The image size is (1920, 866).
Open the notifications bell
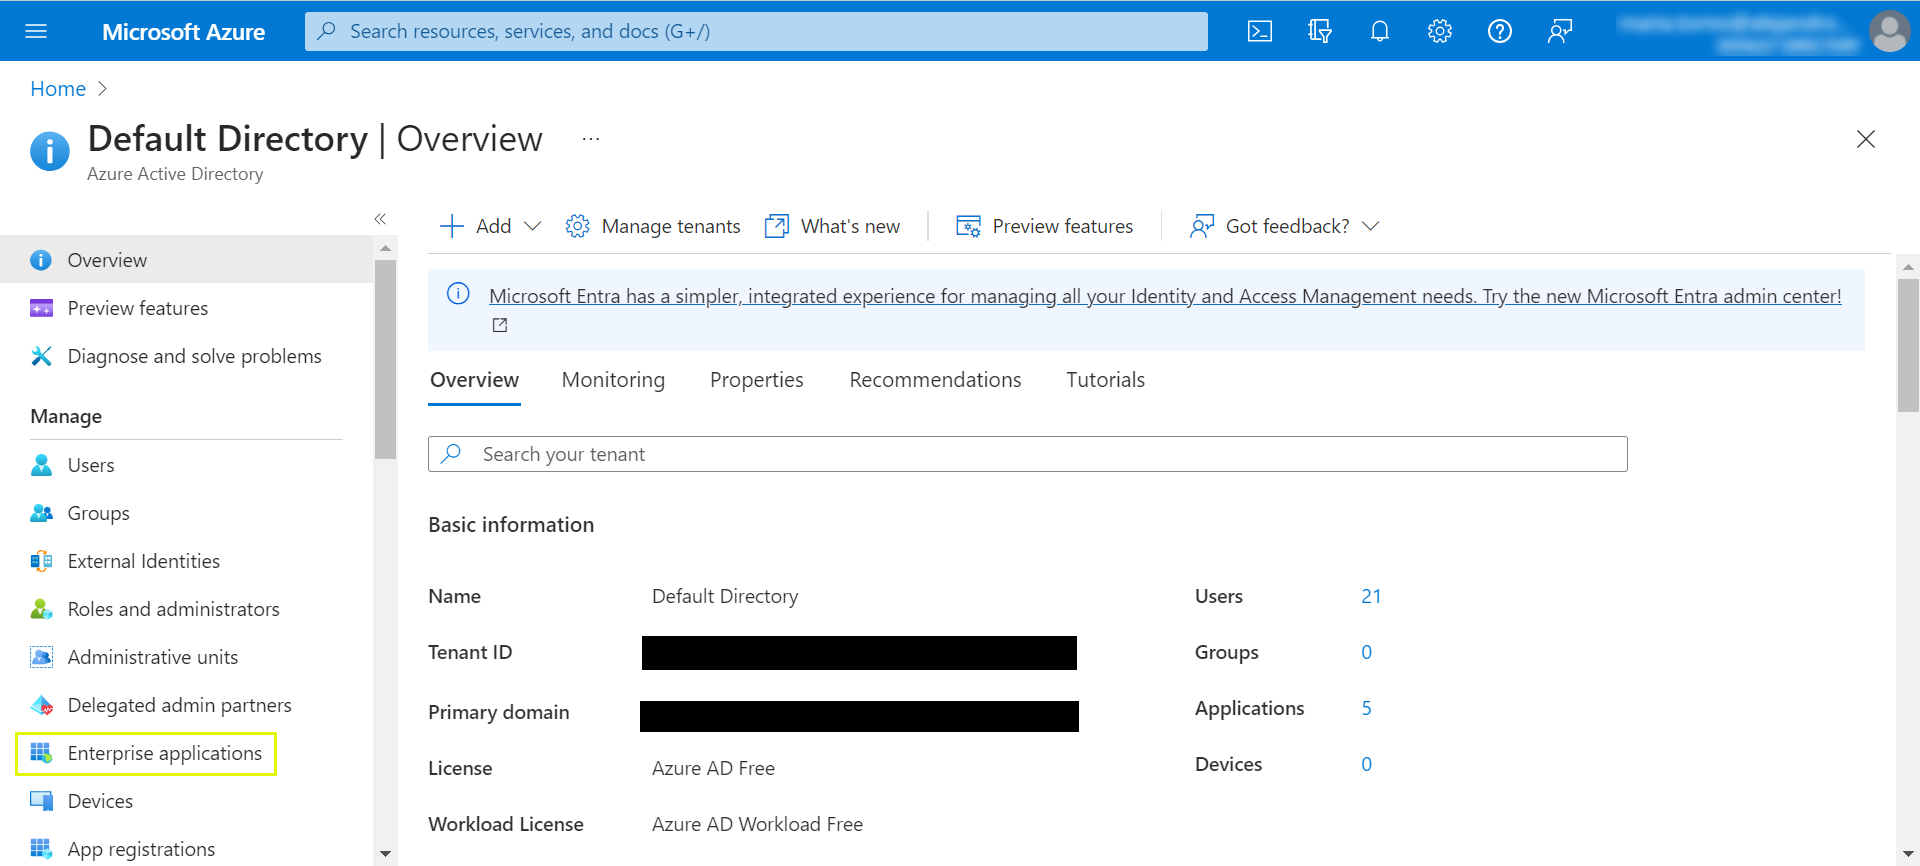(x=1380, y=31)
